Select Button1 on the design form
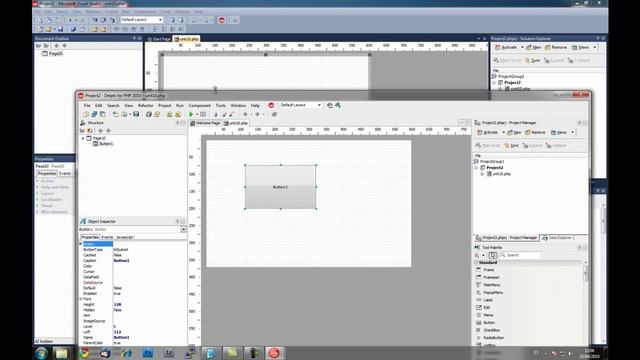The width and height of the screenshot is (640, 360). point(280,187)
